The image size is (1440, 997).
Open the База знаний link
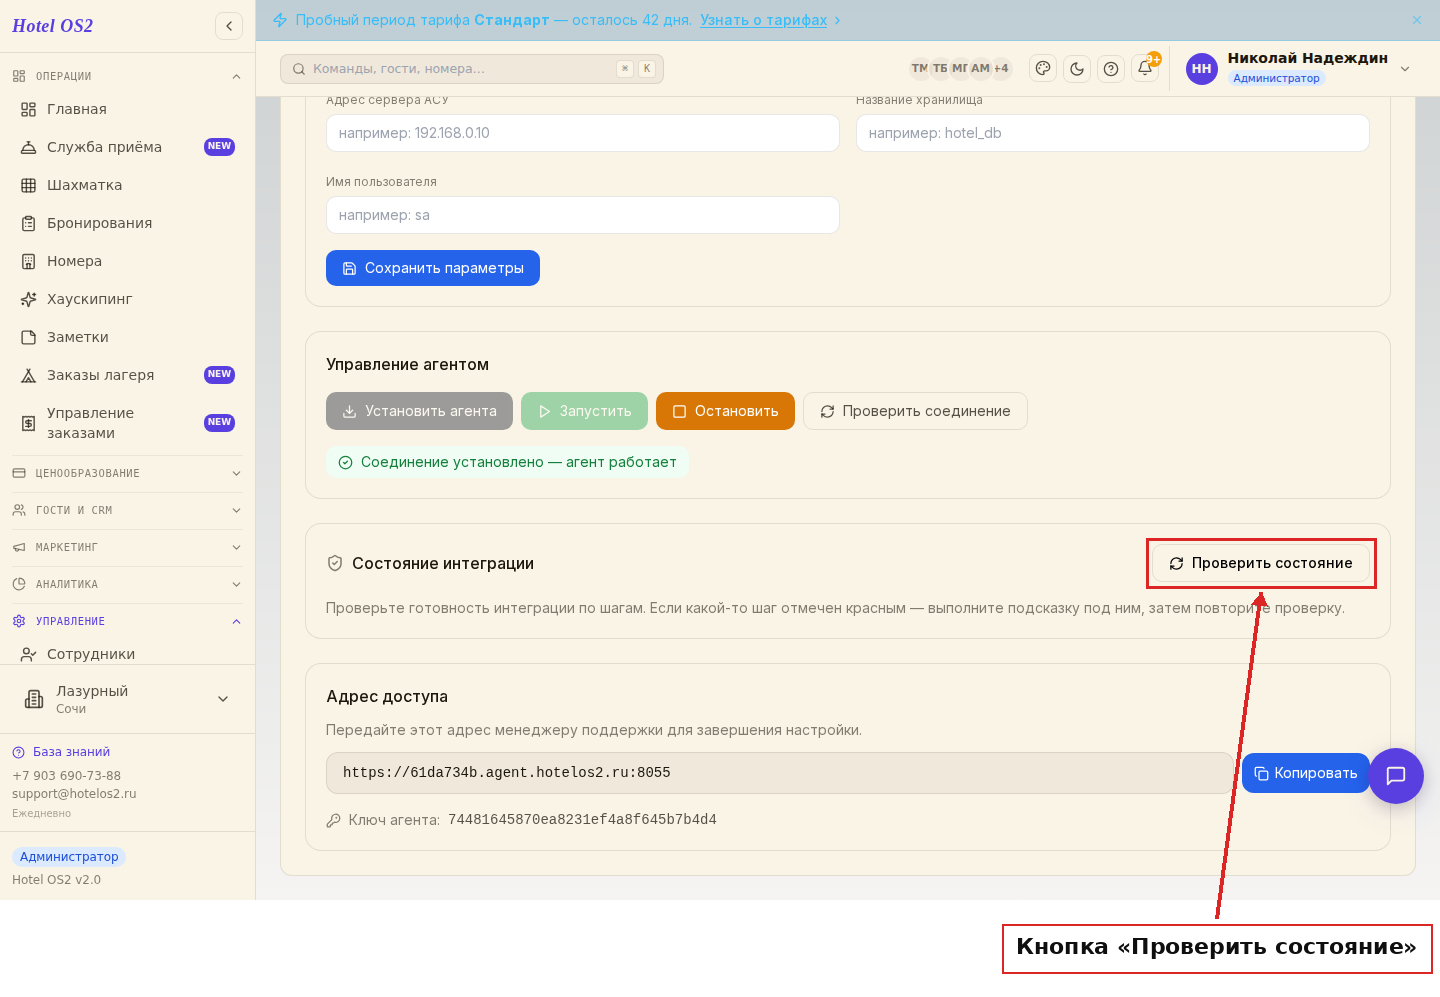point(61,752)
